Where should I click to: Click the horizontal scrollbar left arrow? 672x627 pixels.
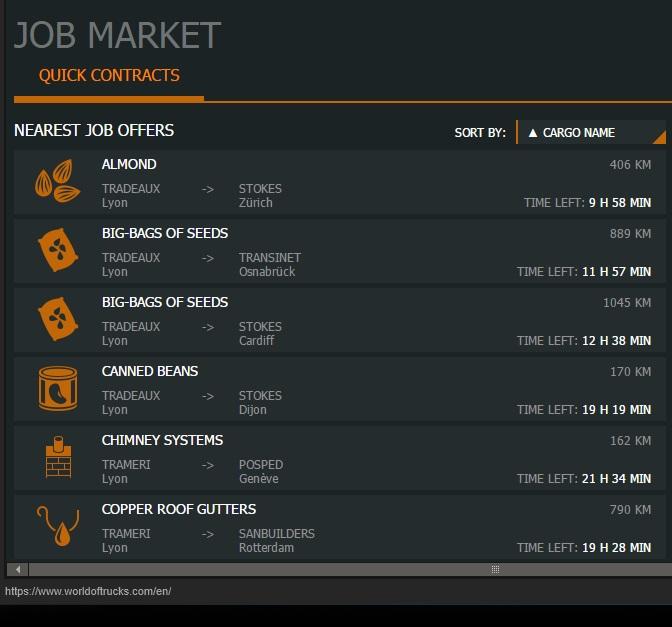coord(18,569)
